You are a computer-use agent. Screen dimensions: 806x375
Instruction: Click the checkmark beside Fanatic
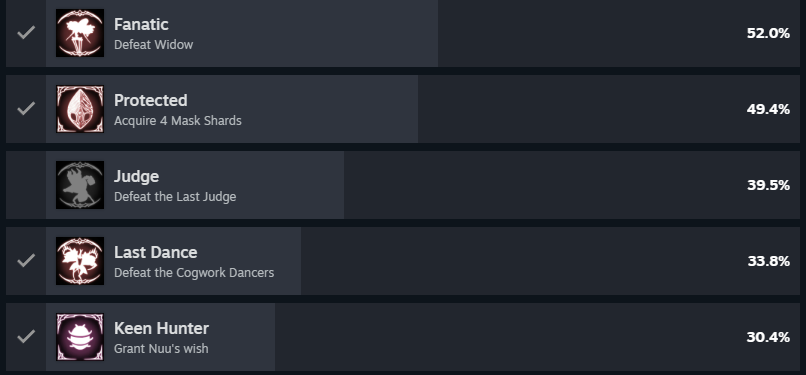coord(26,33)
